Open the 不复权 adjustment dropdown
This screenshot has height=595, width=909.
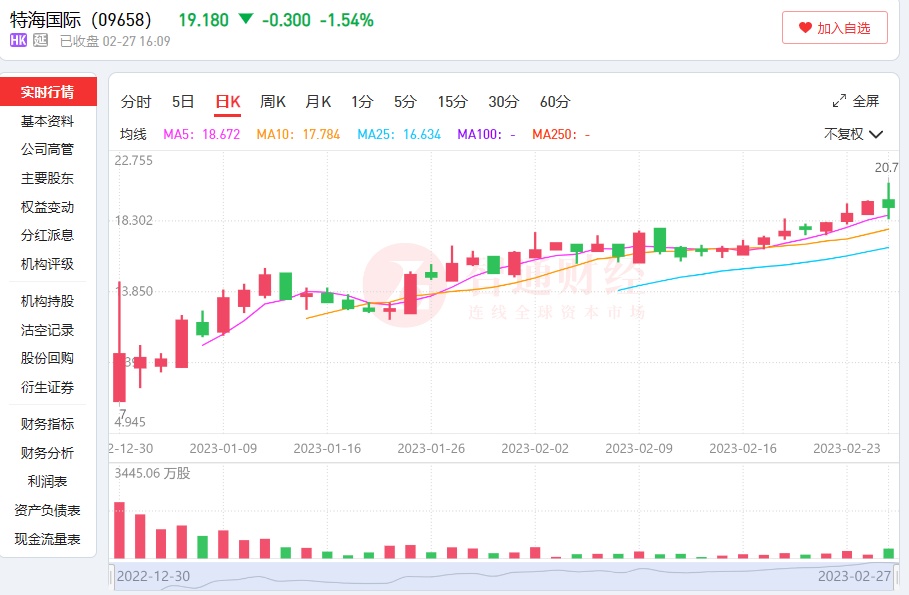click(x=853, y=134)
